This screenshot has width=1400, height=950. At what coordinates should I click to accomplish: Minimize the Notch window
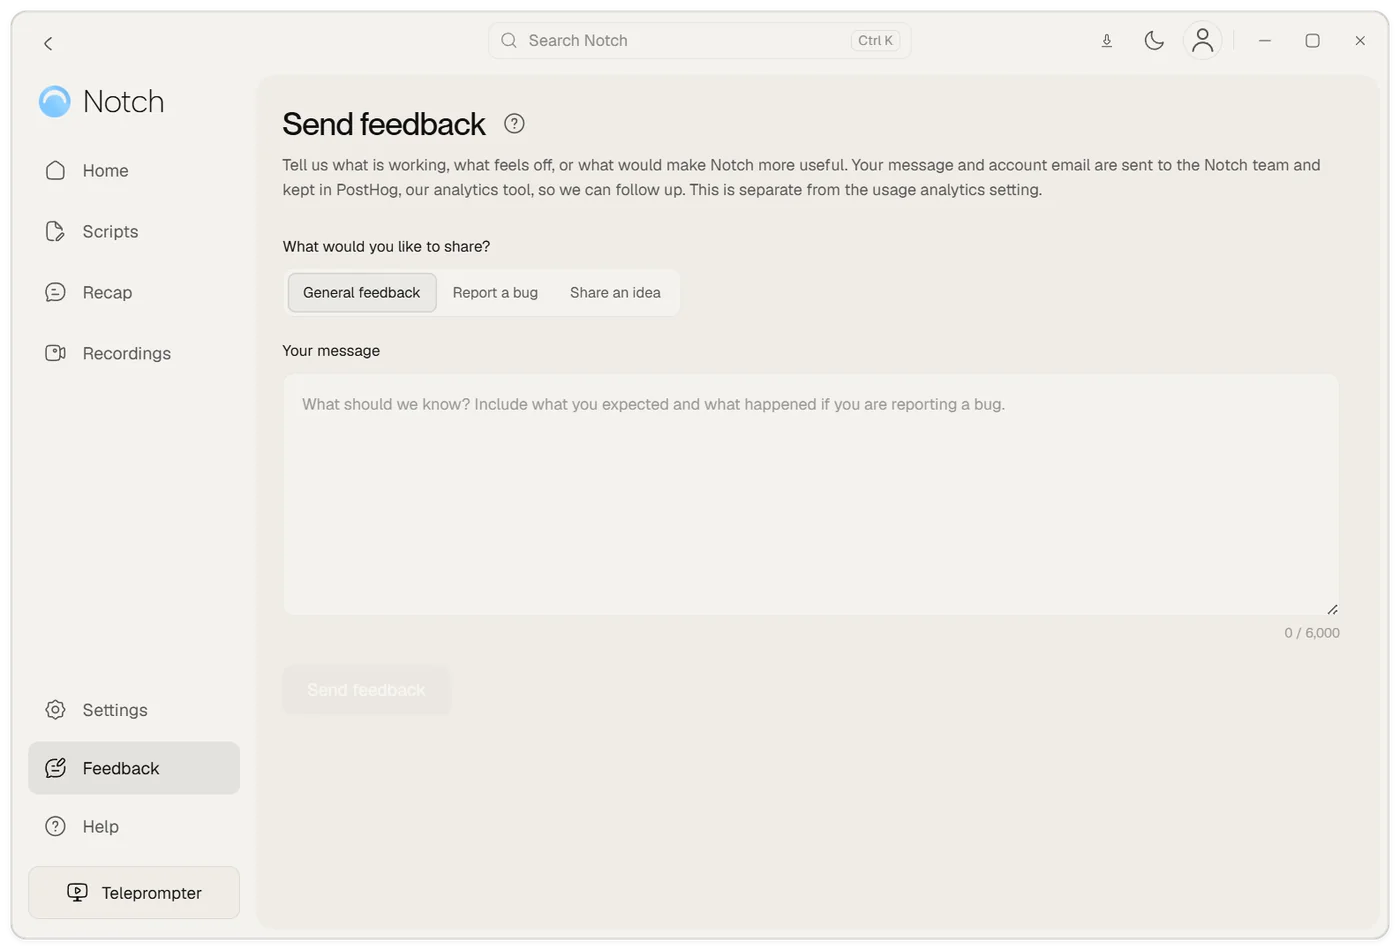click(1265, 41)
